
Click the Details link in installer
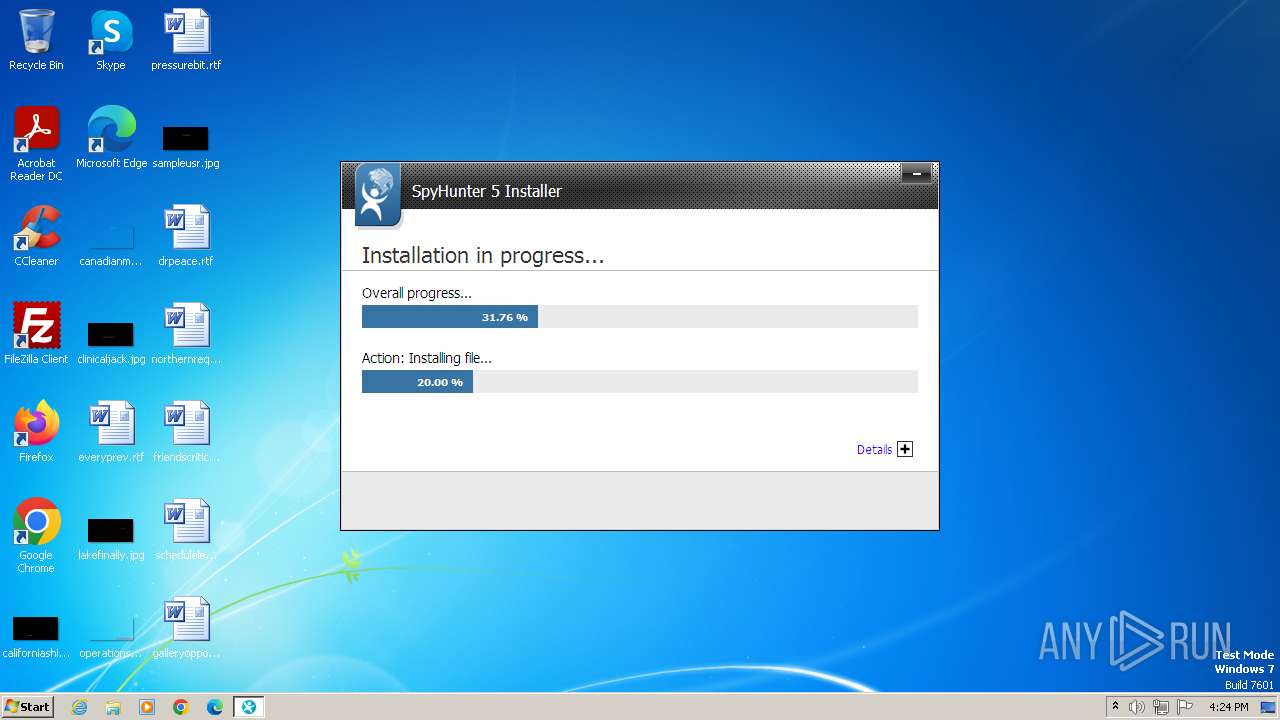874,450
